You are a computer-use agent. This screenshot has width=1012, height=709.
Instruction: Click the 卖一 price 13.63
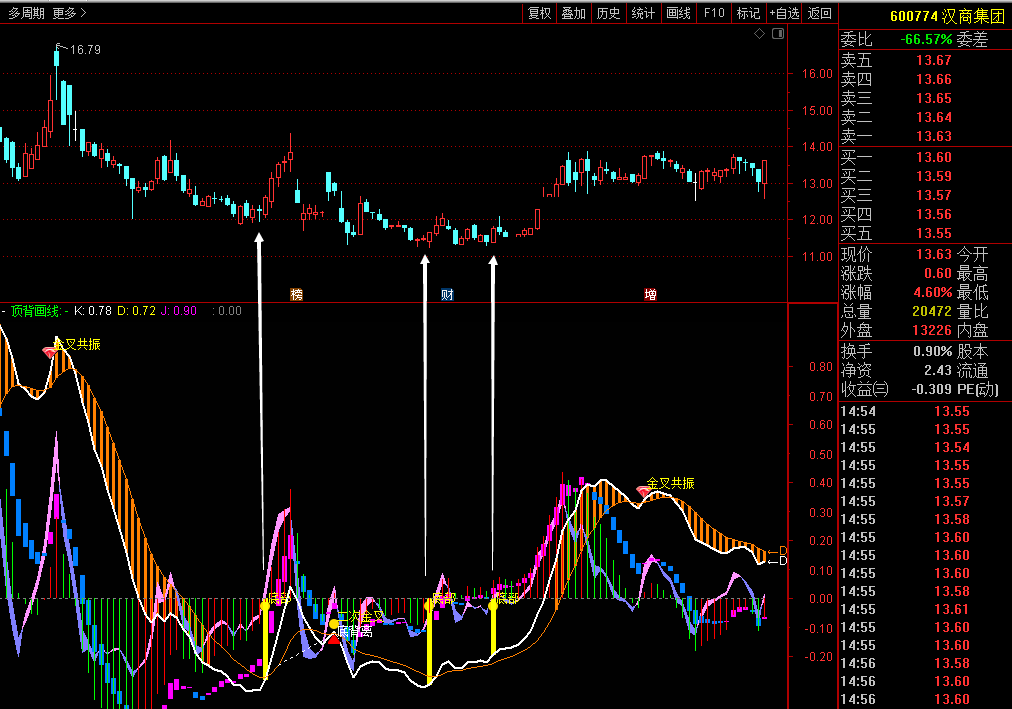[x=933, y=136]
